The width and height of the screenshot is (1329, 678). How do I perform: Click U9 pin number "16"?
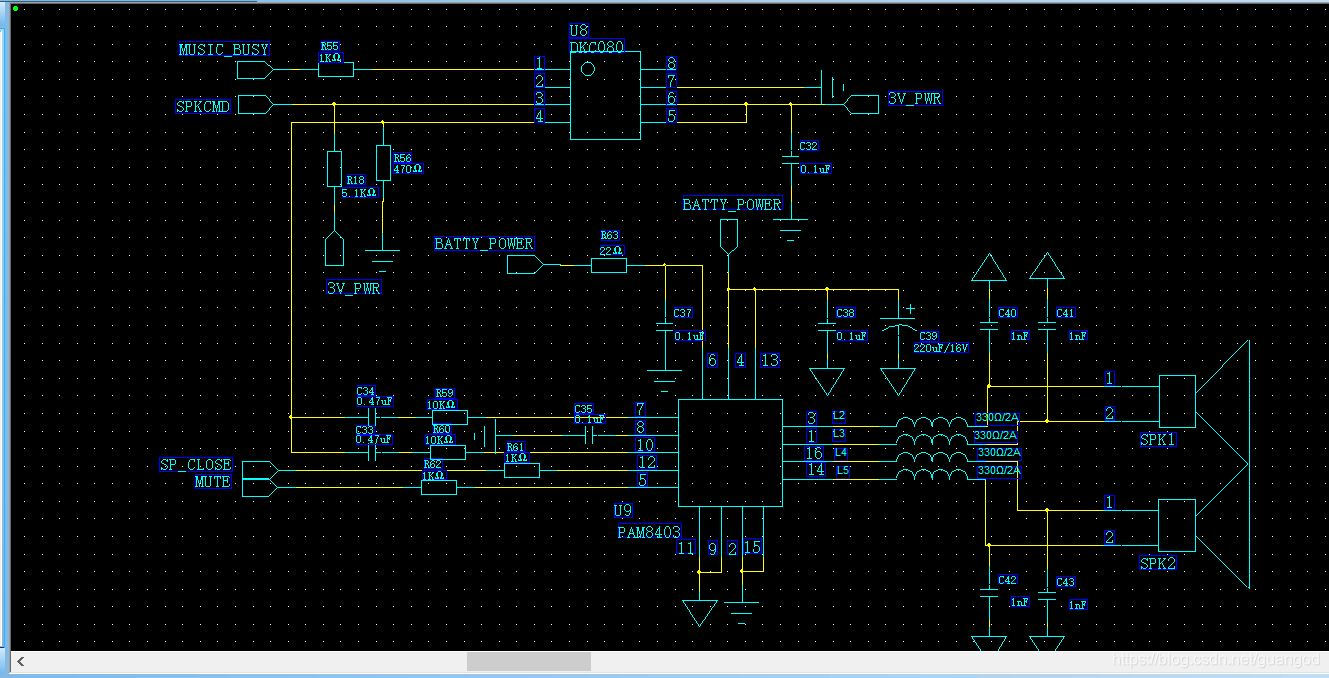pyautogui.click(x=814, y=453)
